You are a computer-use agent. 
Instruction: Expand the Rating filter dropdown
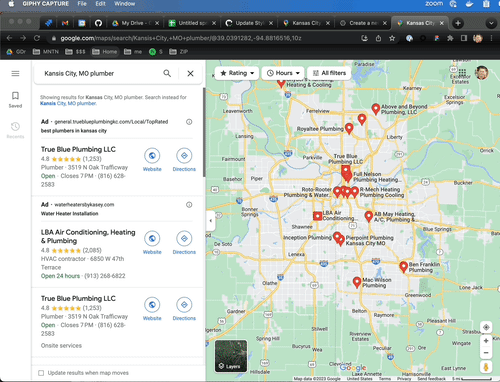237,73
